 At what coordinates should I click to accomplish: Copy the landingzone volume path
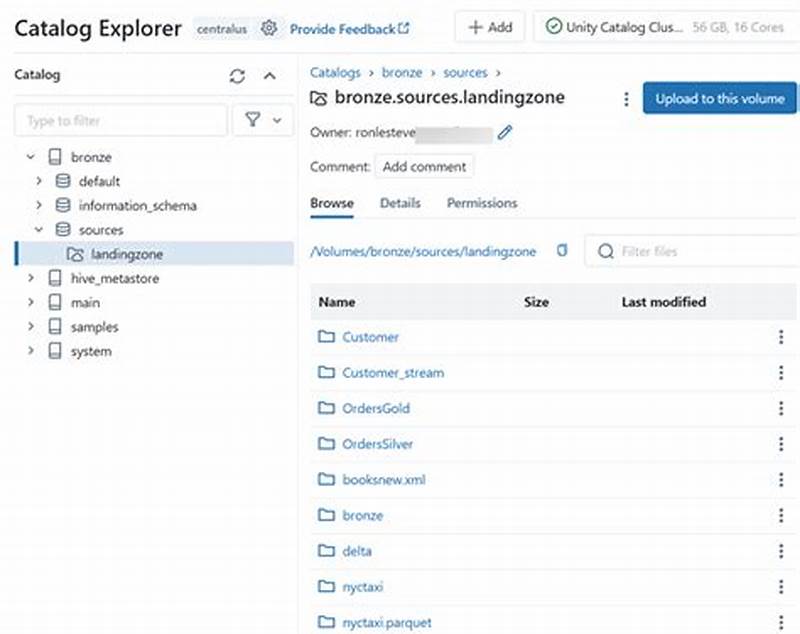tap(561, 251)
